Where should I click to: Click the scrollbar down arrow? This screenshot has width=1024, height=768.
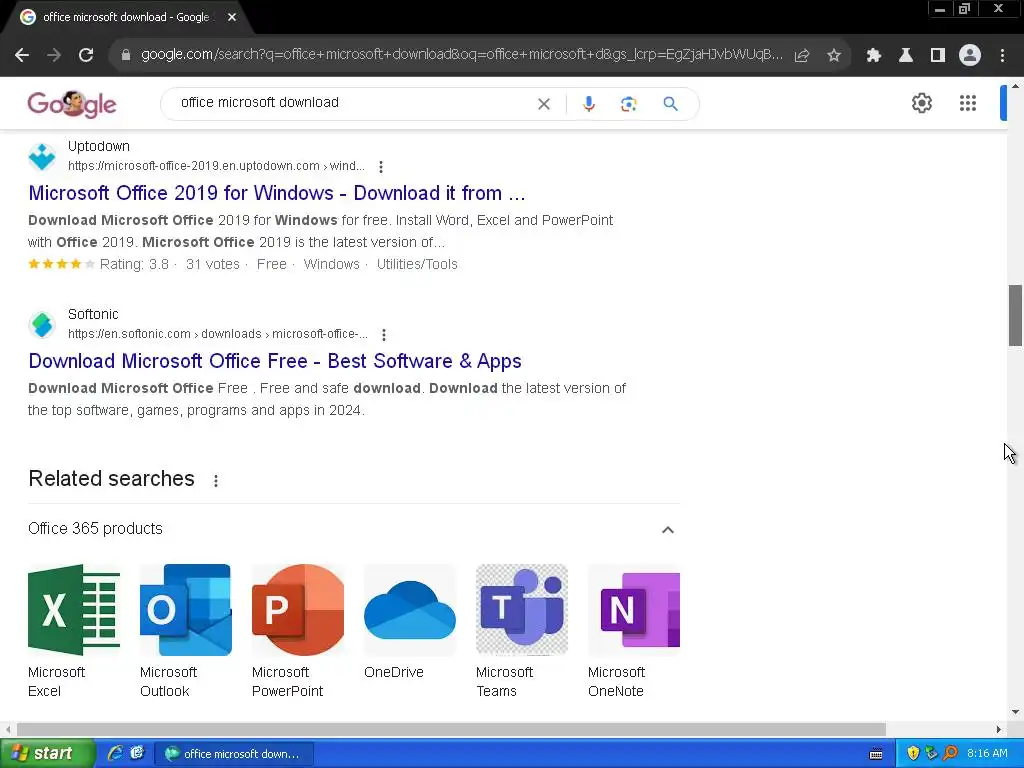tap(1015, 712)
